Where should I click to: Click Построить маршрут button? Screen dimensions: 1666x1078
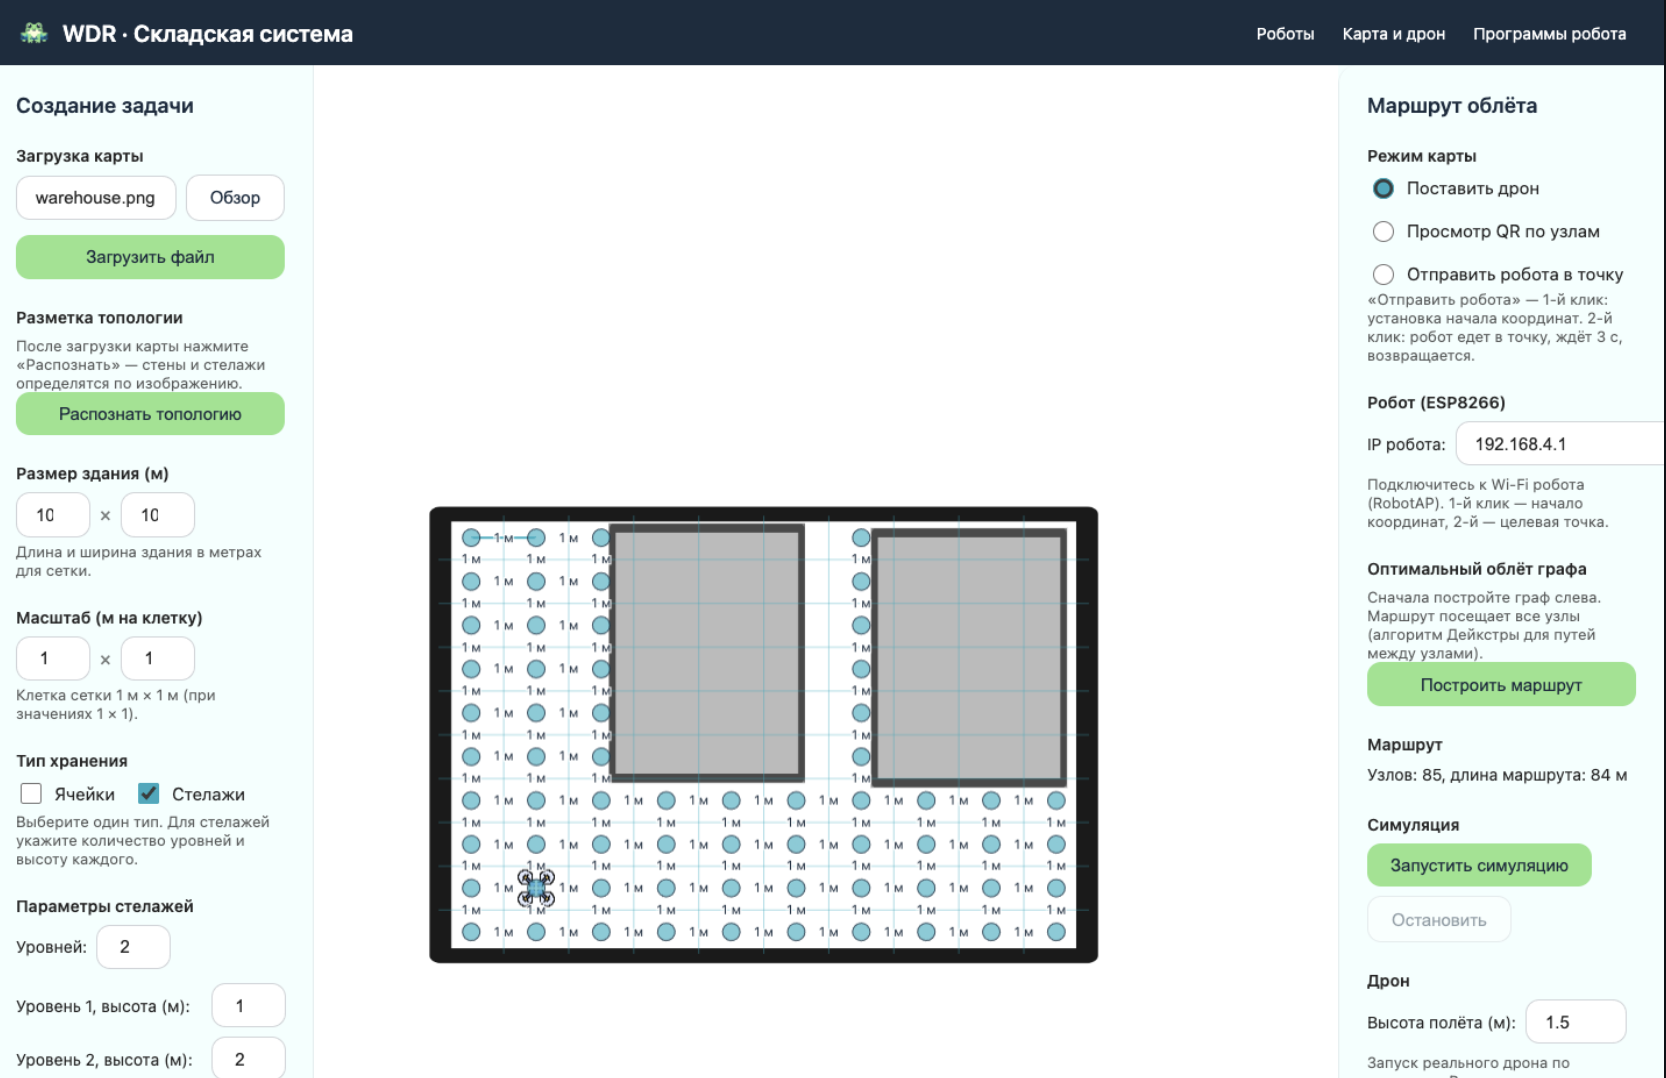point(1501,685)
